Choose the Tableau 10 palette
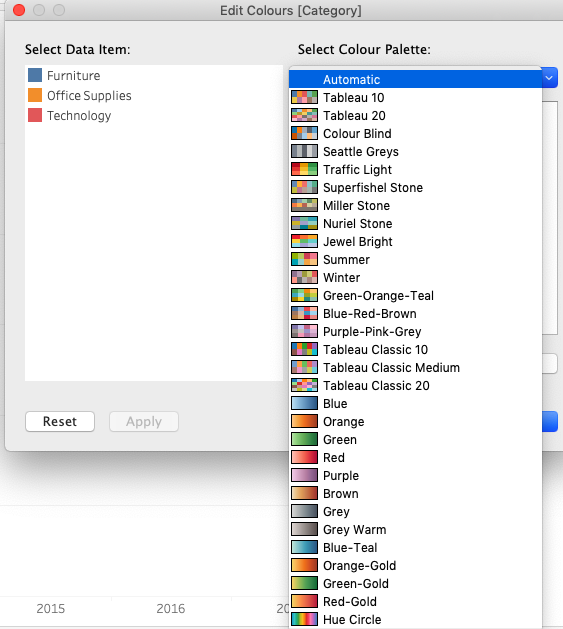The height and width of the screenshot is (629, 563). click(415, 97)
